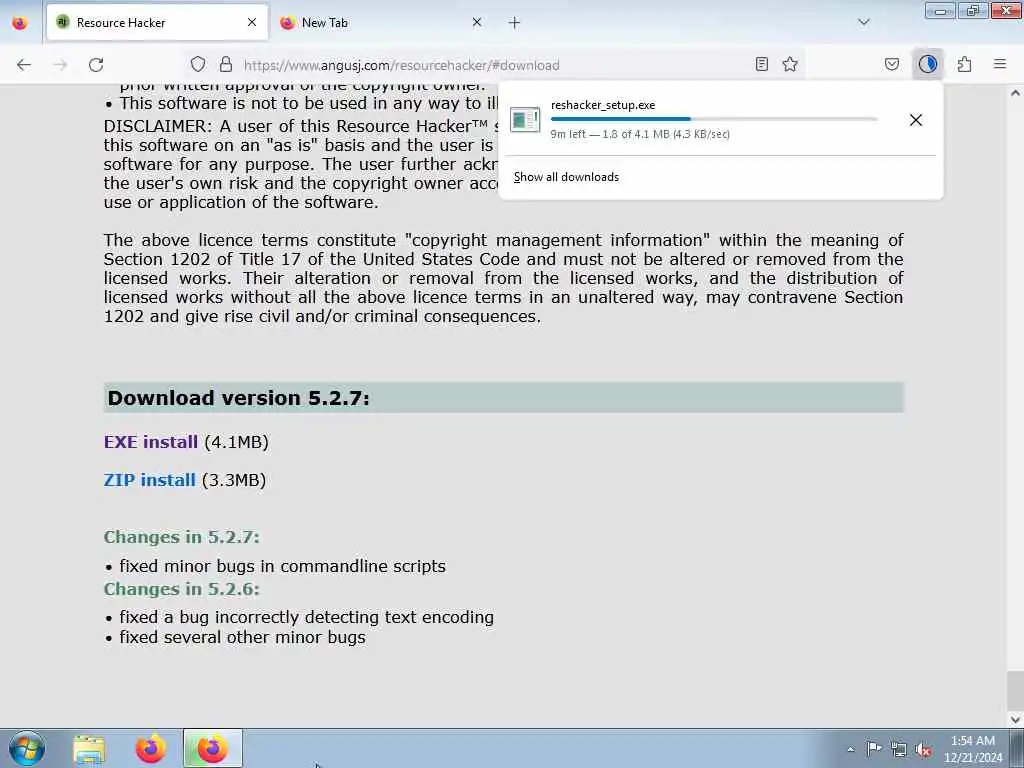Open the Save to Pocket icon

pyautogui.click(x=891, y=64)
